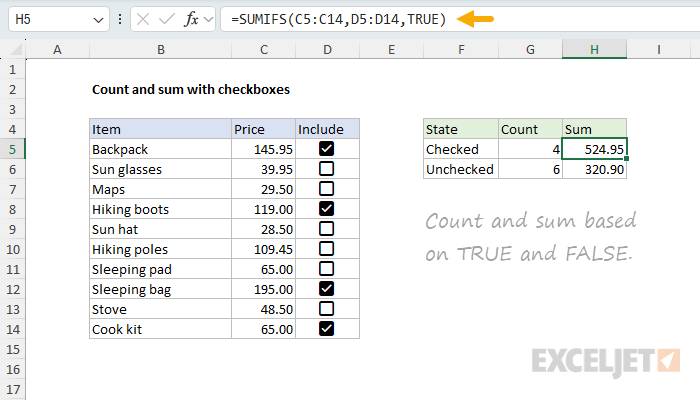Select the price cell 109.45
This screenshot has width=700, height=400.
click(263, 249)
